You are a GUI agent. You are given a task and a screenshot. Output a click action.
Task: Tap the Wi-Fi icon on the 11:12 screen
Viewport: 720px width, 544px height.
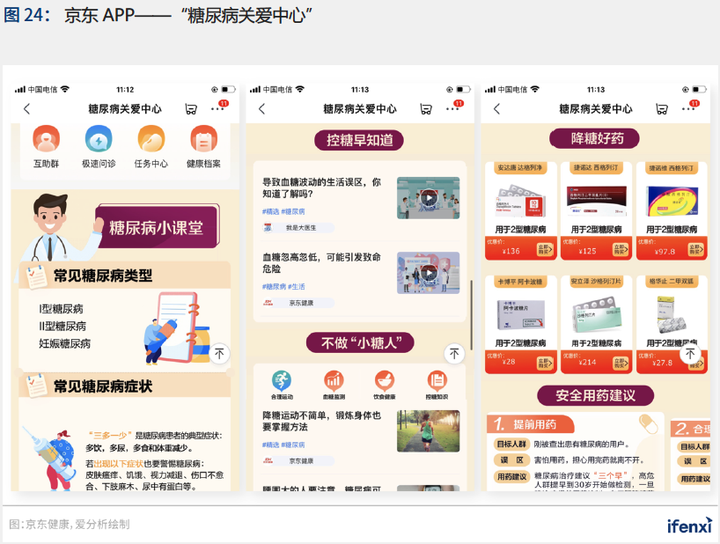click(65, 89)
